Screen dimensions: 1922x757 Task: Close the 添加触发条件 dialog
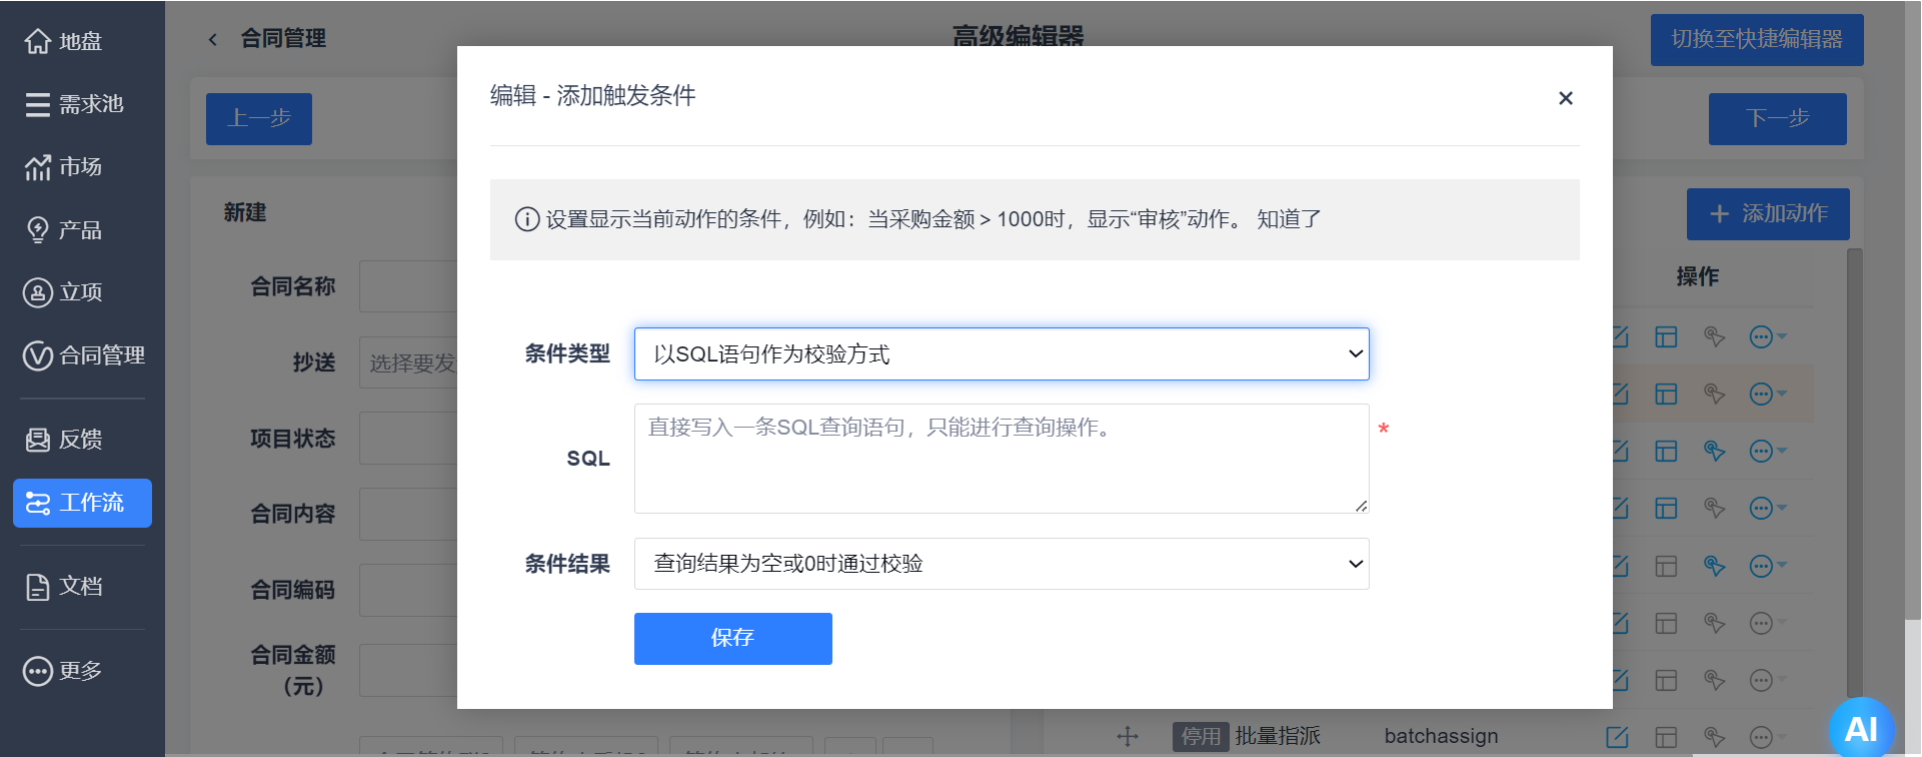(x=1566, y=98)
